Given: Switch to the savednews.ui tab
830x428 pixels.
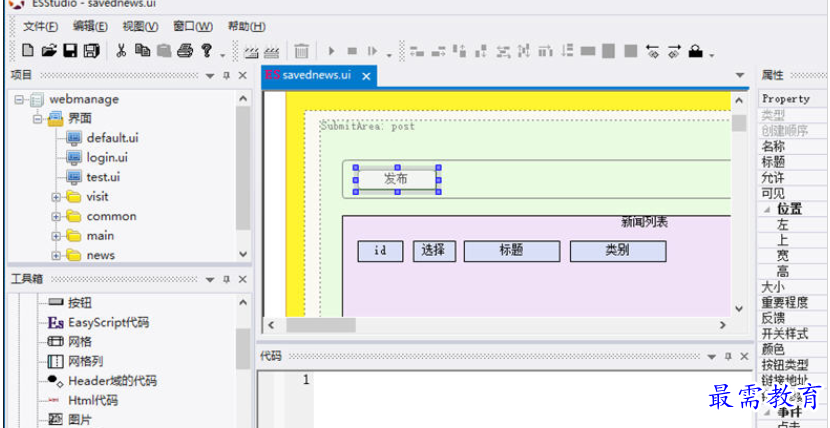Looking at the screenshot, I should (x=317, y=75).
